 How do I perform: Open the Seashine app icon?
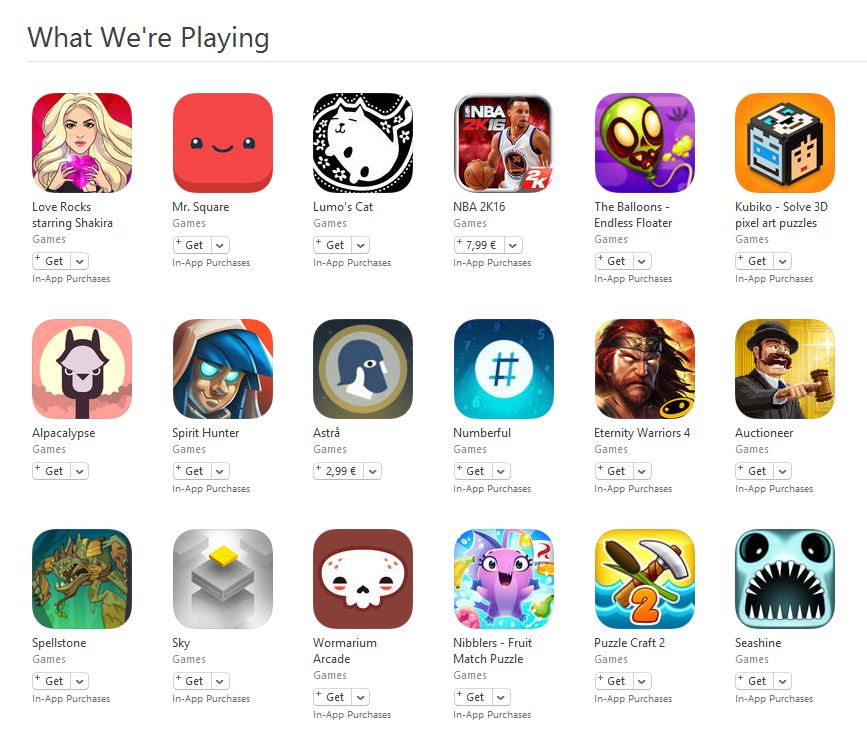(785, 579)
